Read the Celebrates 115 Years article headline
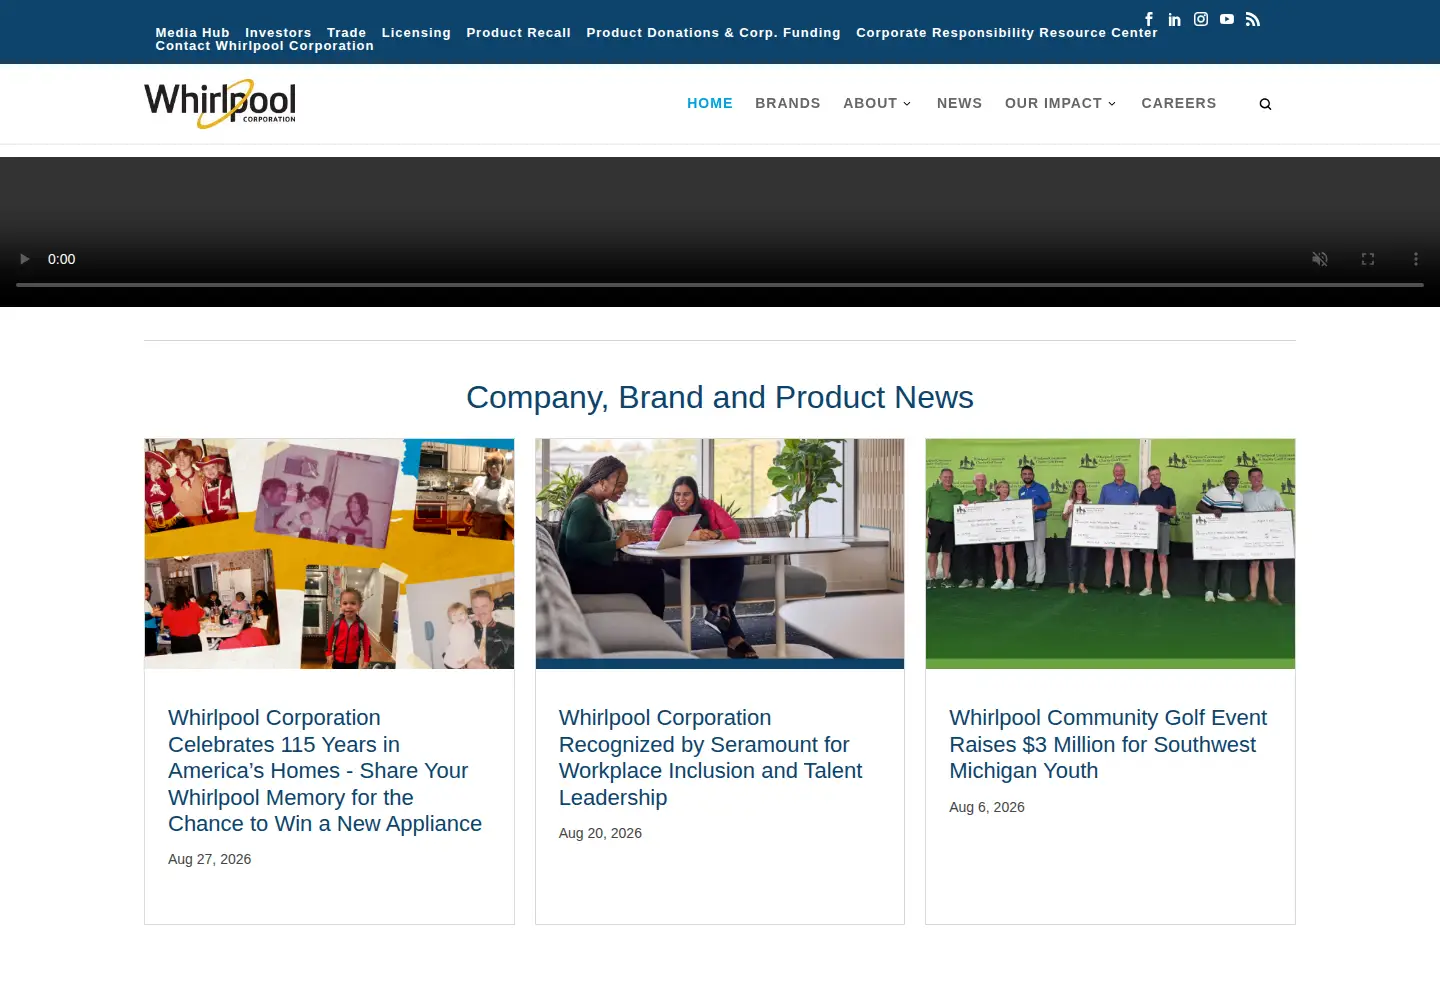The height and width of the screenshot is (1000, 1440). click(325, 771)
